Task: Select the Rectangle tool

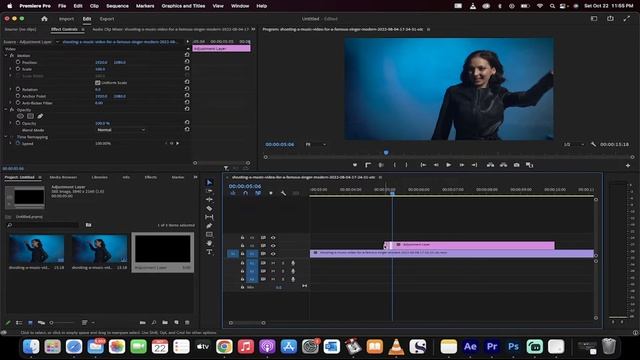Action: click(209, 235)
